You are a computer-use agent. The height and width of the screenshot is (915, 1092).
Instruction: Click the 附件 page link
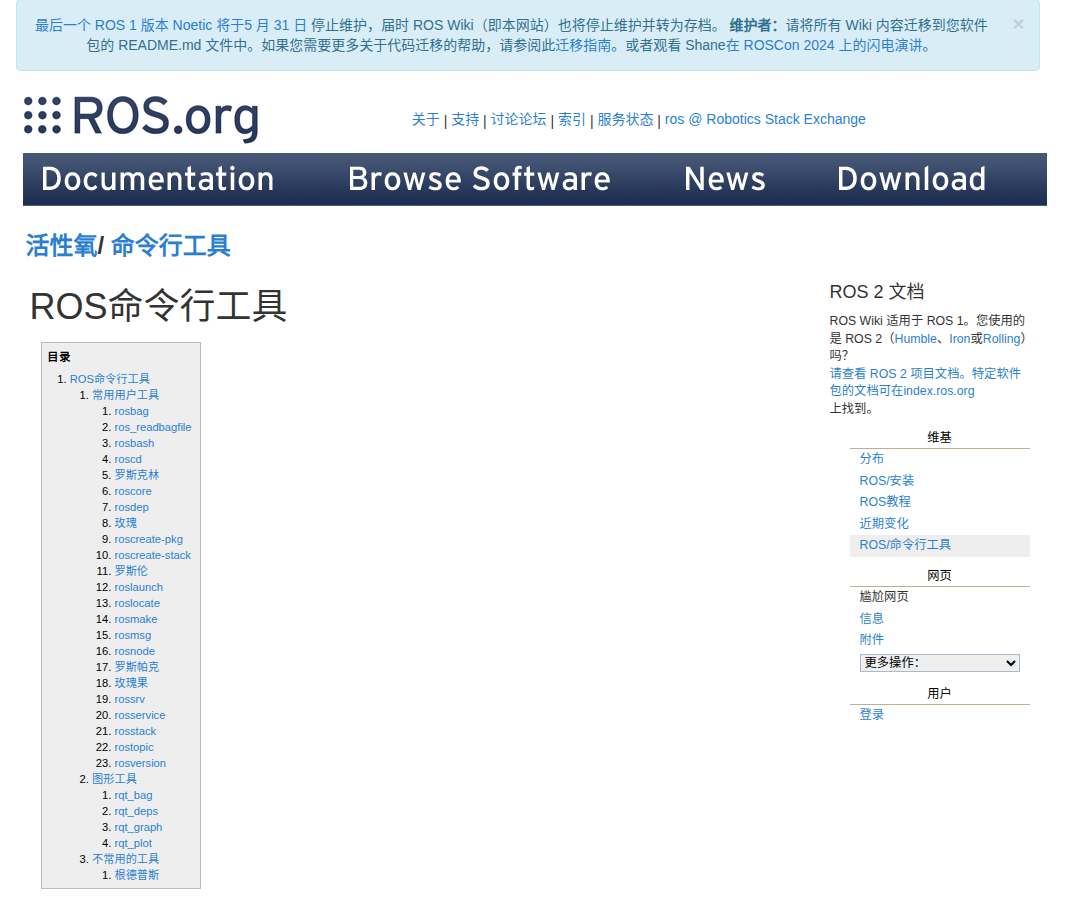[x=871, y=639]
